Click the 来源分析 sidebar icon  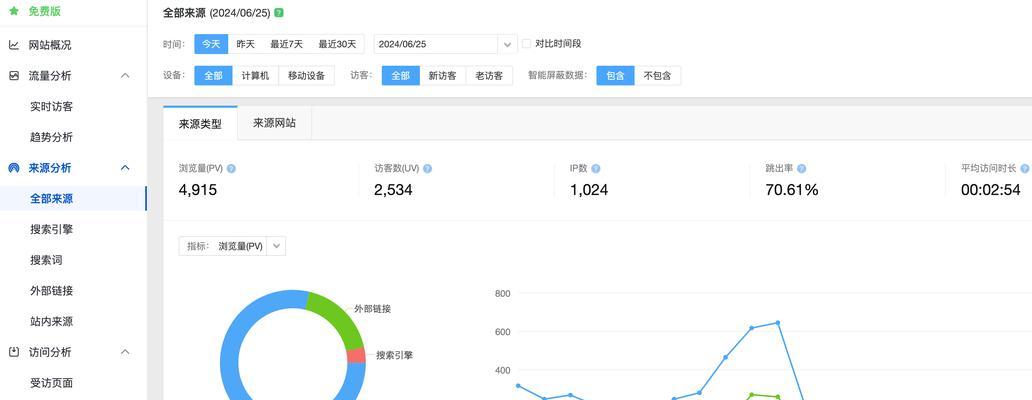pyautogui.click(x=14, y=168)
